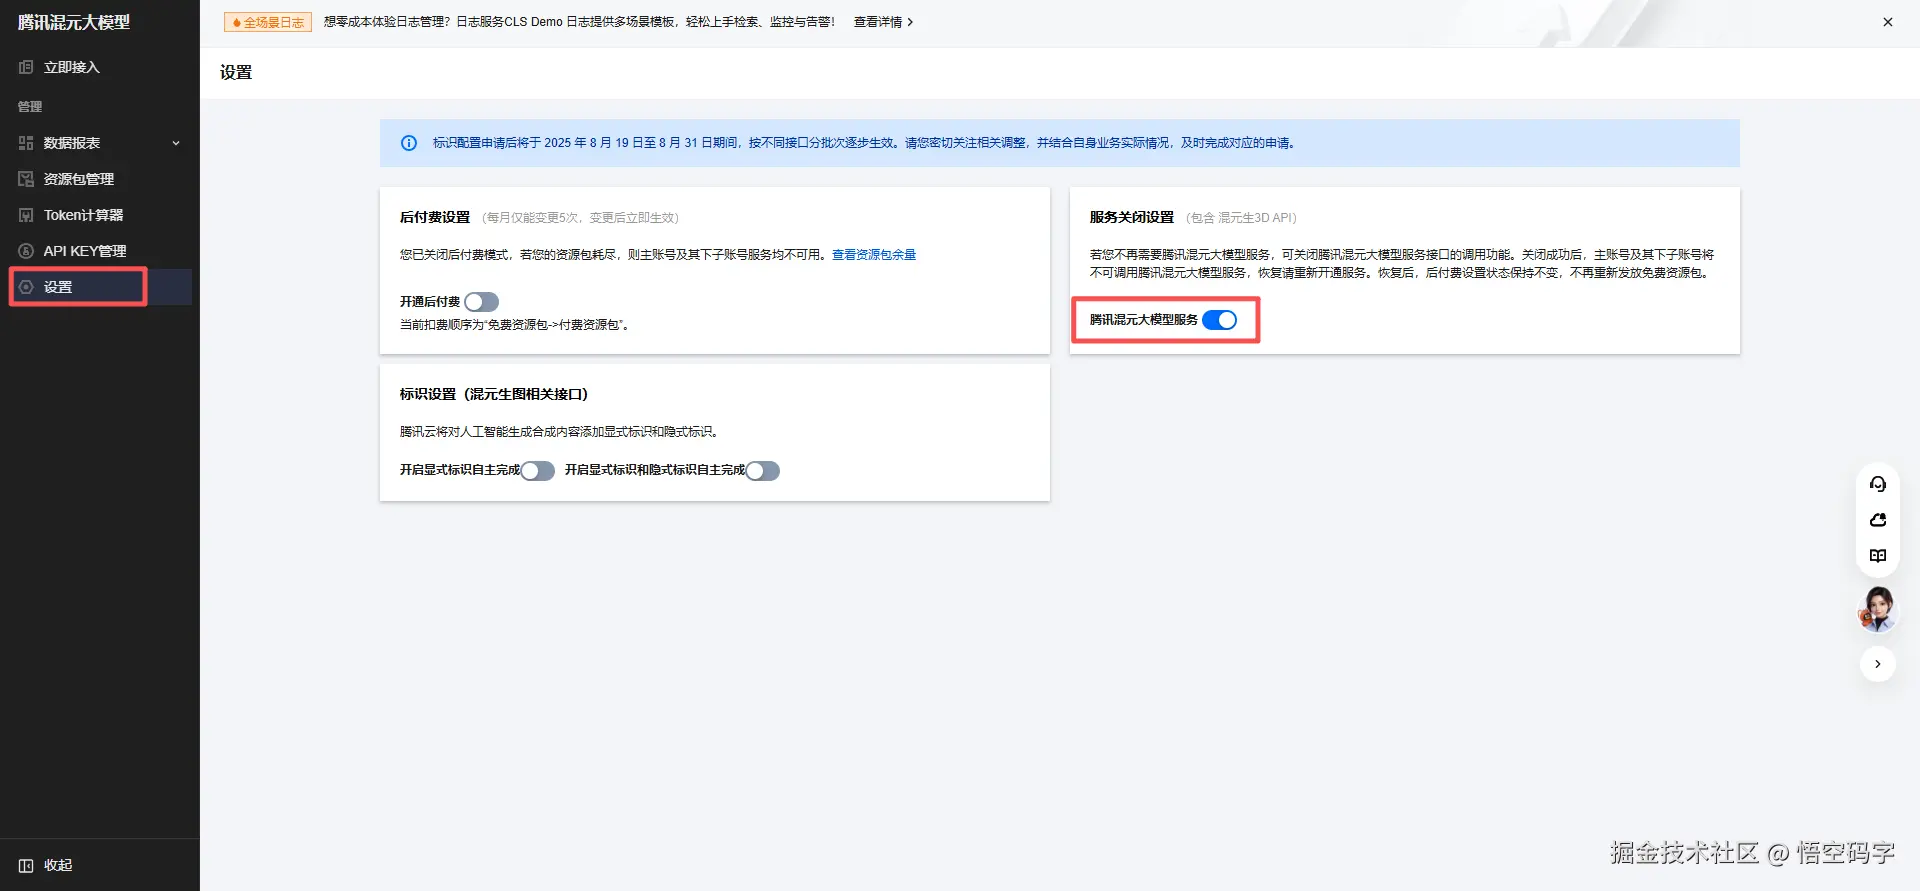Open customer service via headset icon
1920x891 pixels.
[x=1878, y=484]
